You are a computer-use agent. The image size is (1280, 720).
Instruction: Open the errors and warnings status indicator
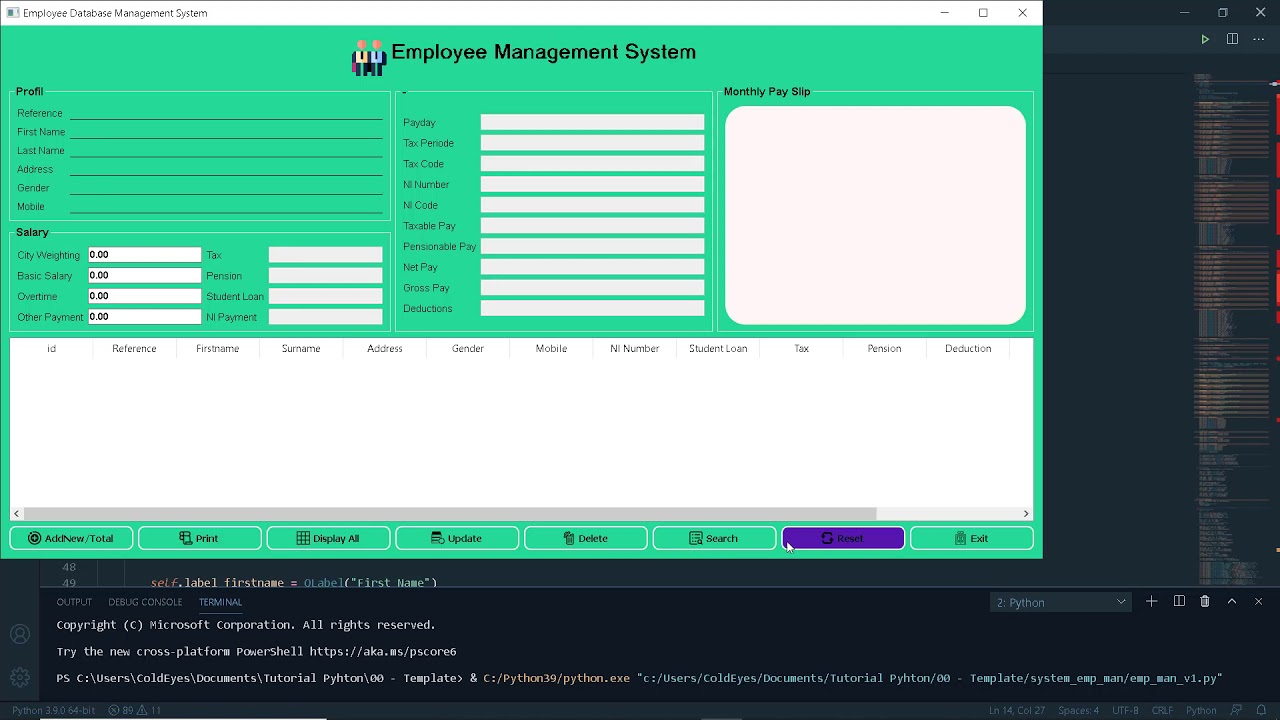pyautogui.click(x=135, y=710)
